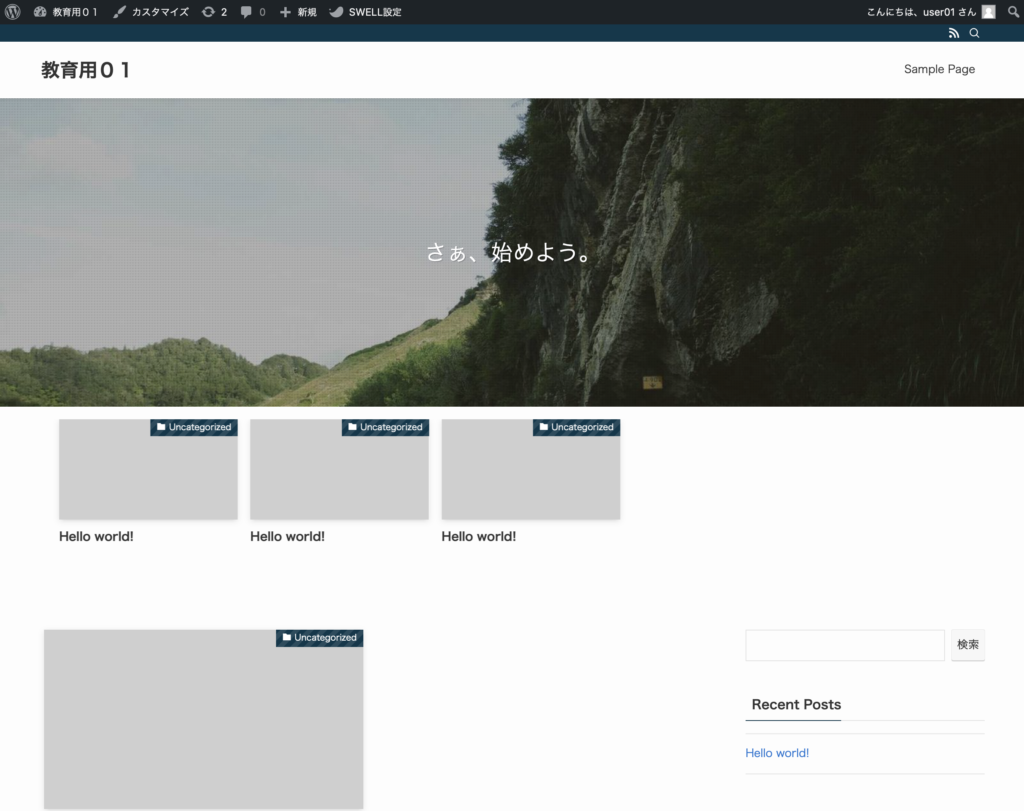Screen dimensions: 1024x811
Task: Click the 検索 search button
Action: [x=968, y=645]
